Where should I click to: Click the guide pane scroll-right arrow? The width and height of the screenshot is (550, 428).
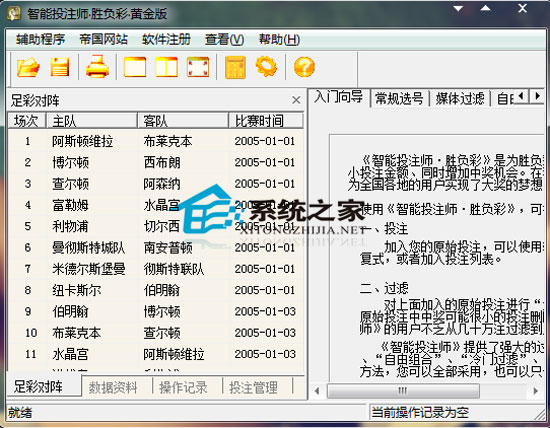(x=536, y=390)
